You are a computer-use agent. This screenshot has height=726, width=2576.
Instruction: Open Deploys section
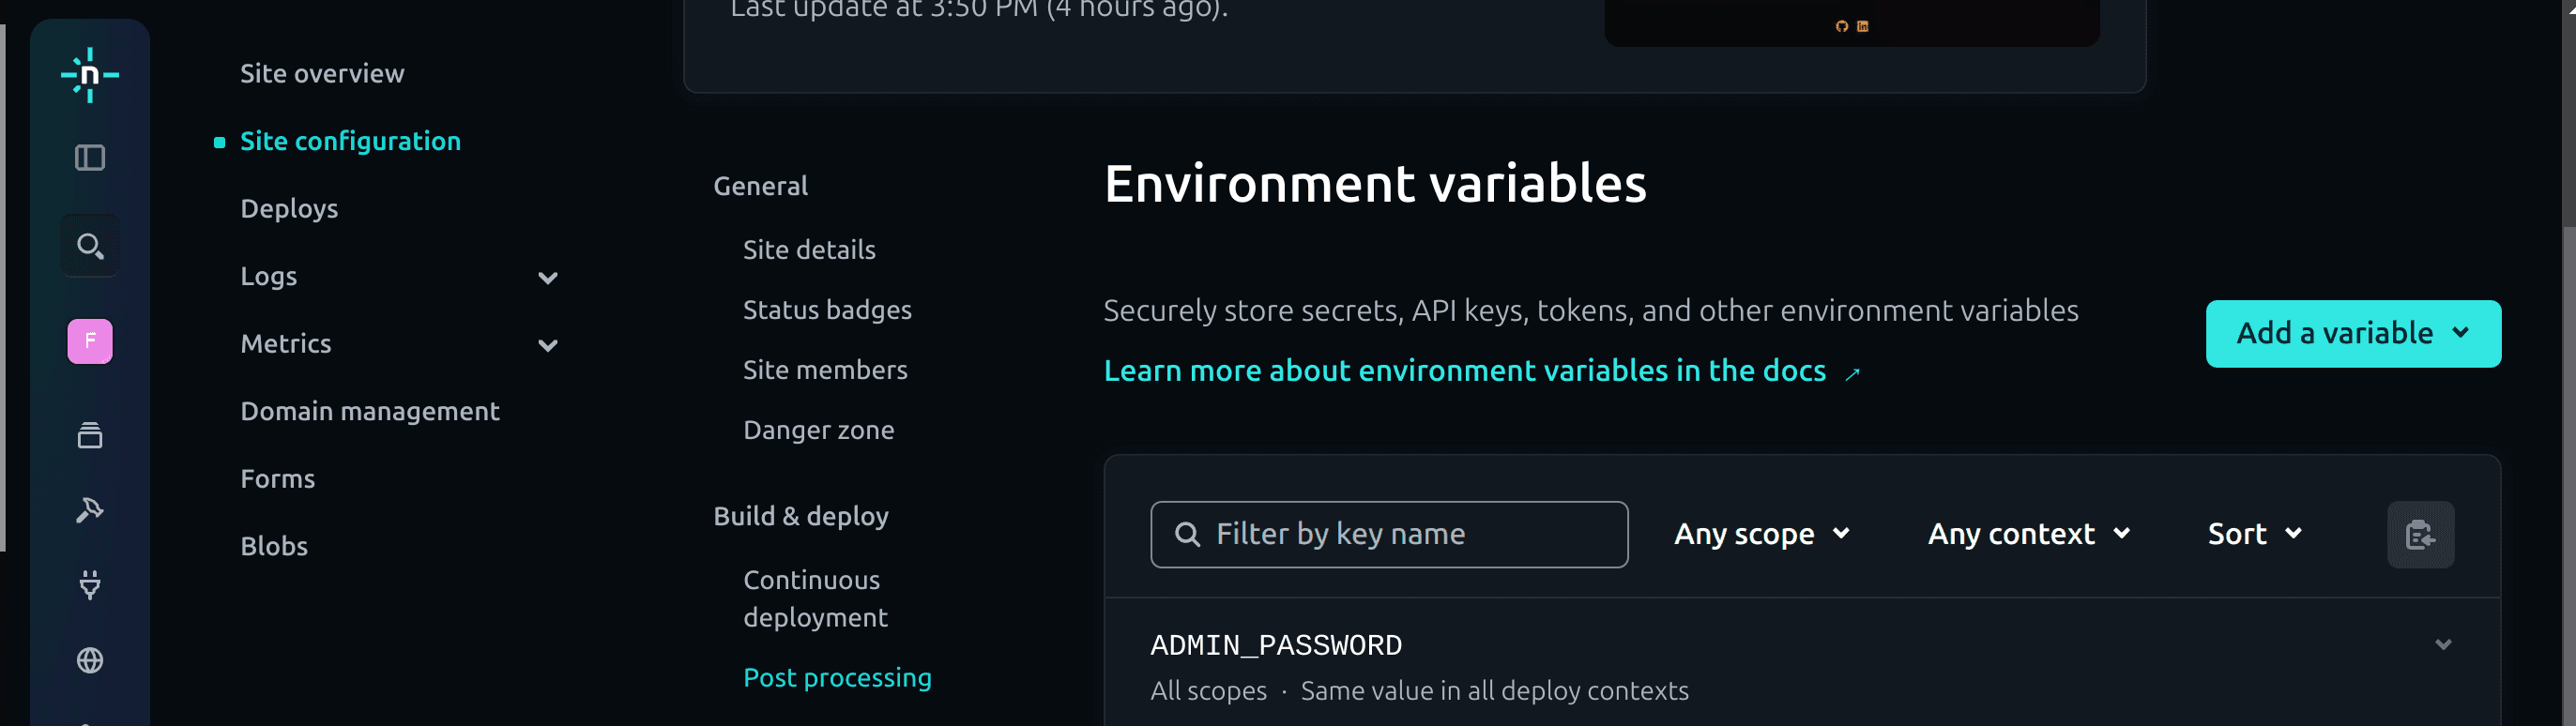tap(289, 209)
